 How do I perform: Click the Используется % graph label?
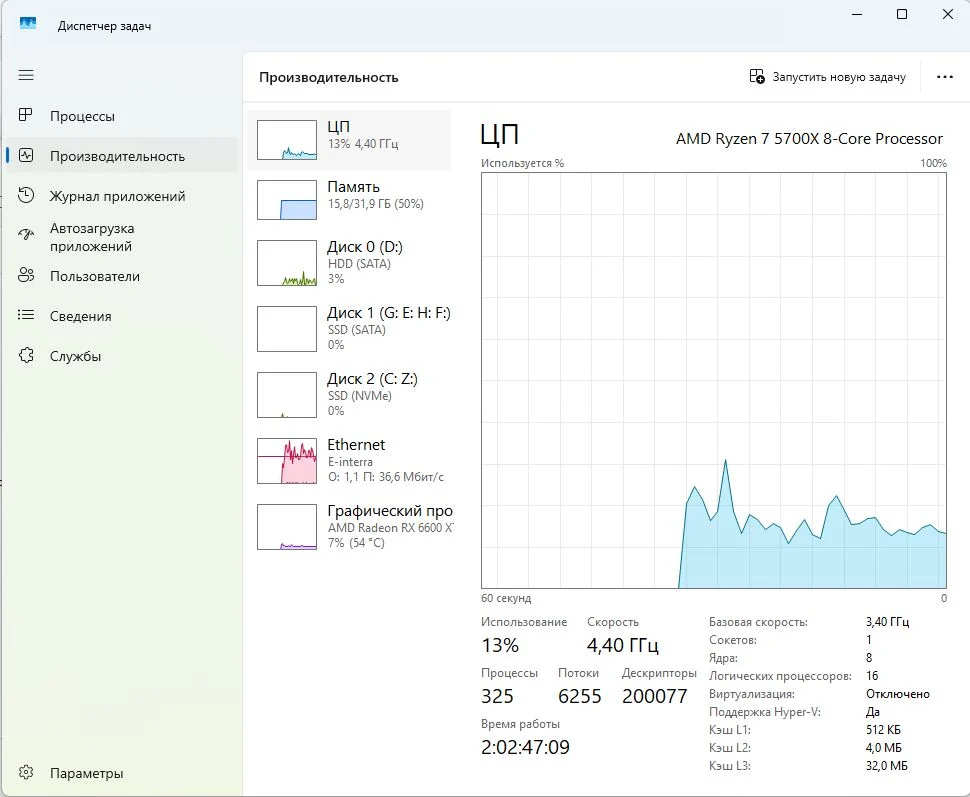click(523, 163)
